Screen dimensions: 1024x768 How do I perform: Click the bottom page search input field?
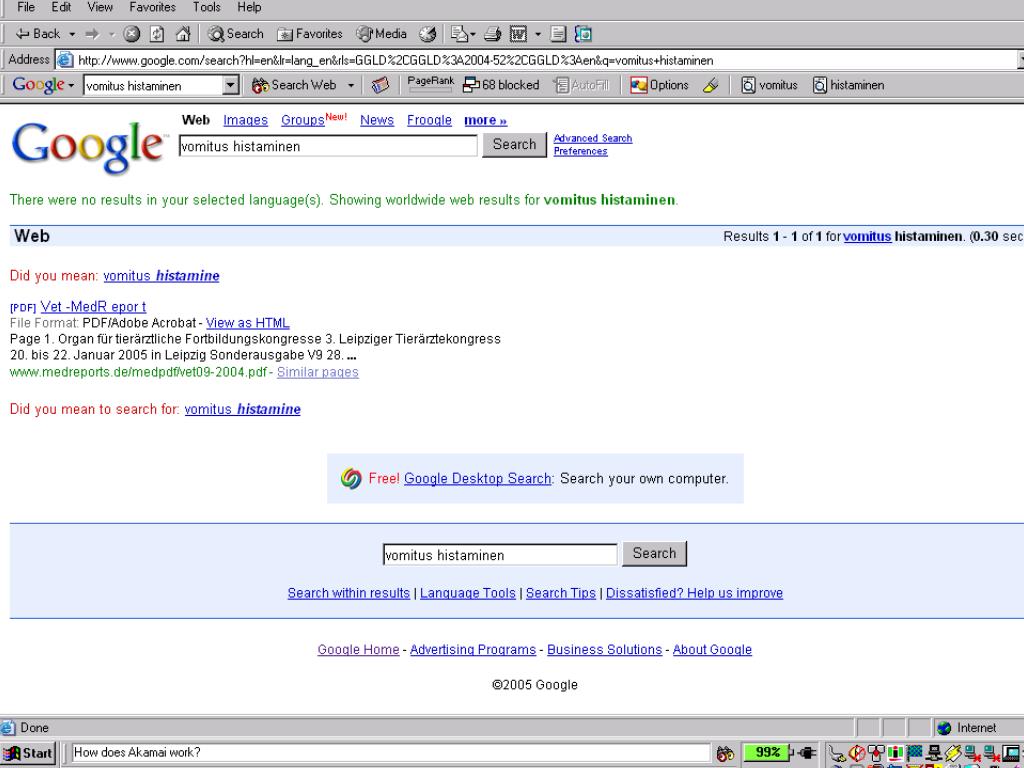click(x=500, y=555)
